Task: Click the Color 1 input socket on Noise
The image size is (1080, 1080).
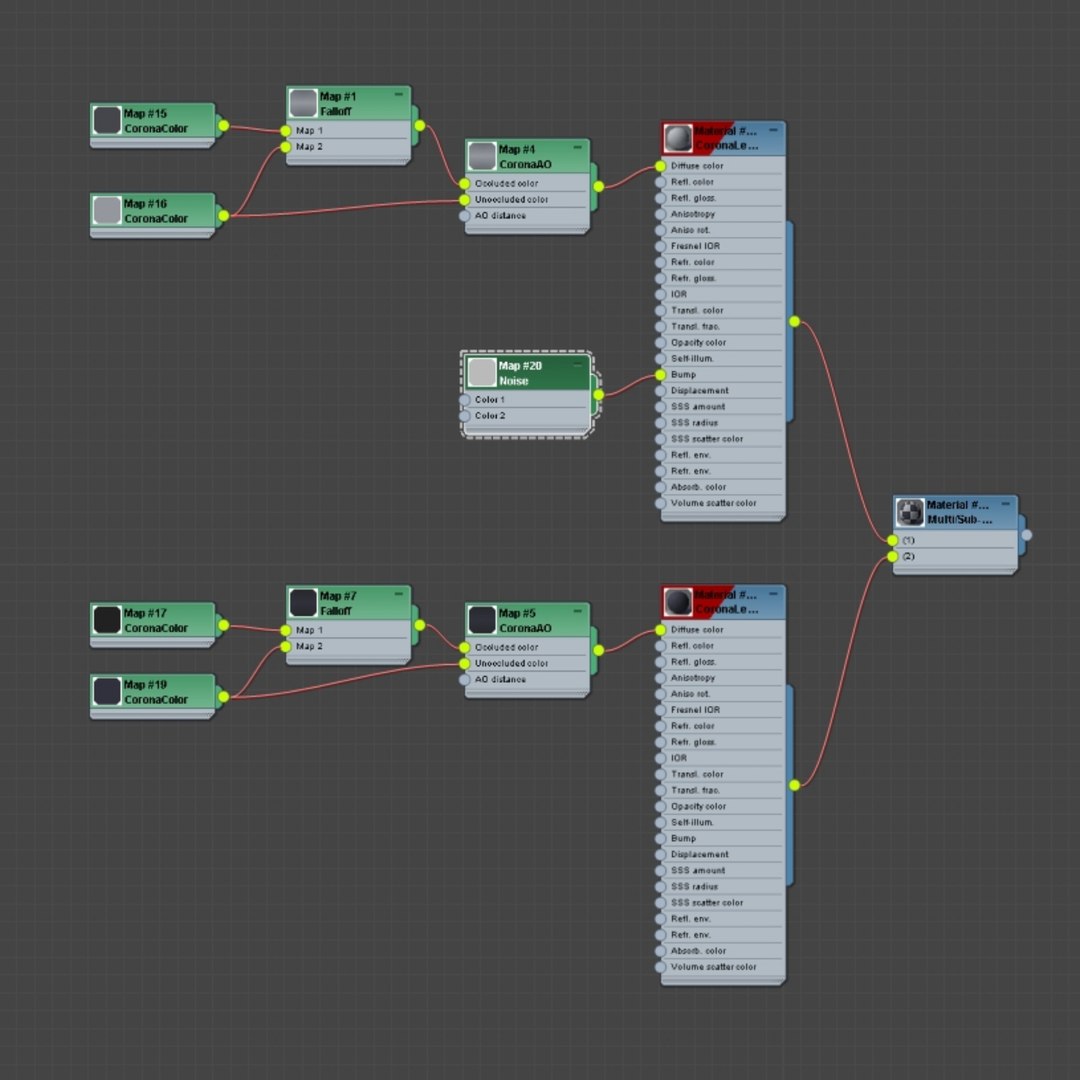Action: click(464, 399)
